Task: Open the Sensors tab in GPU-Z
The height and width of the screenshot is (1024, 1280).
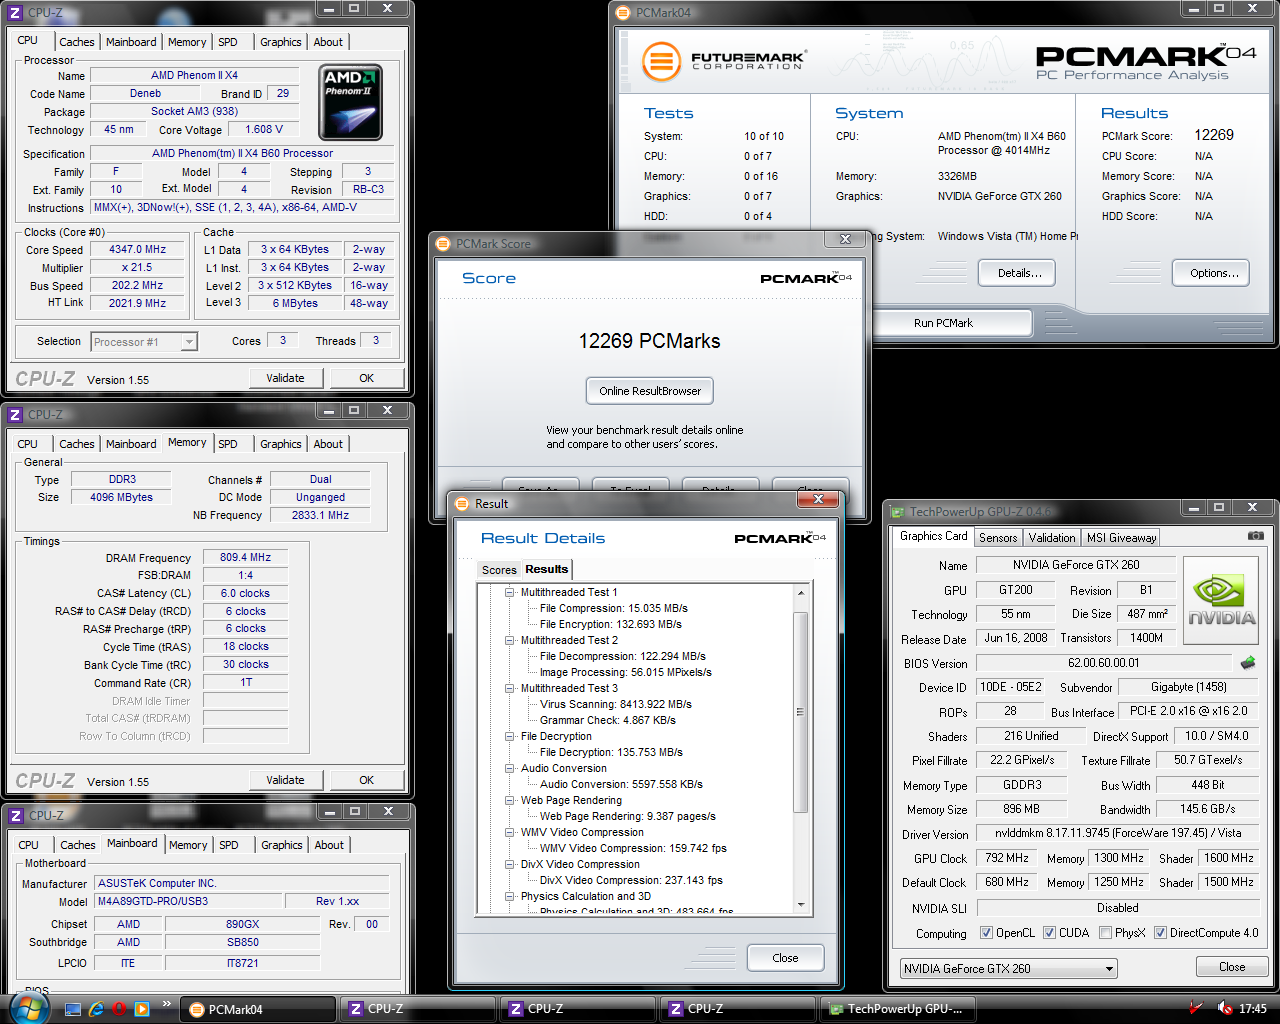Action: [998, 538]
